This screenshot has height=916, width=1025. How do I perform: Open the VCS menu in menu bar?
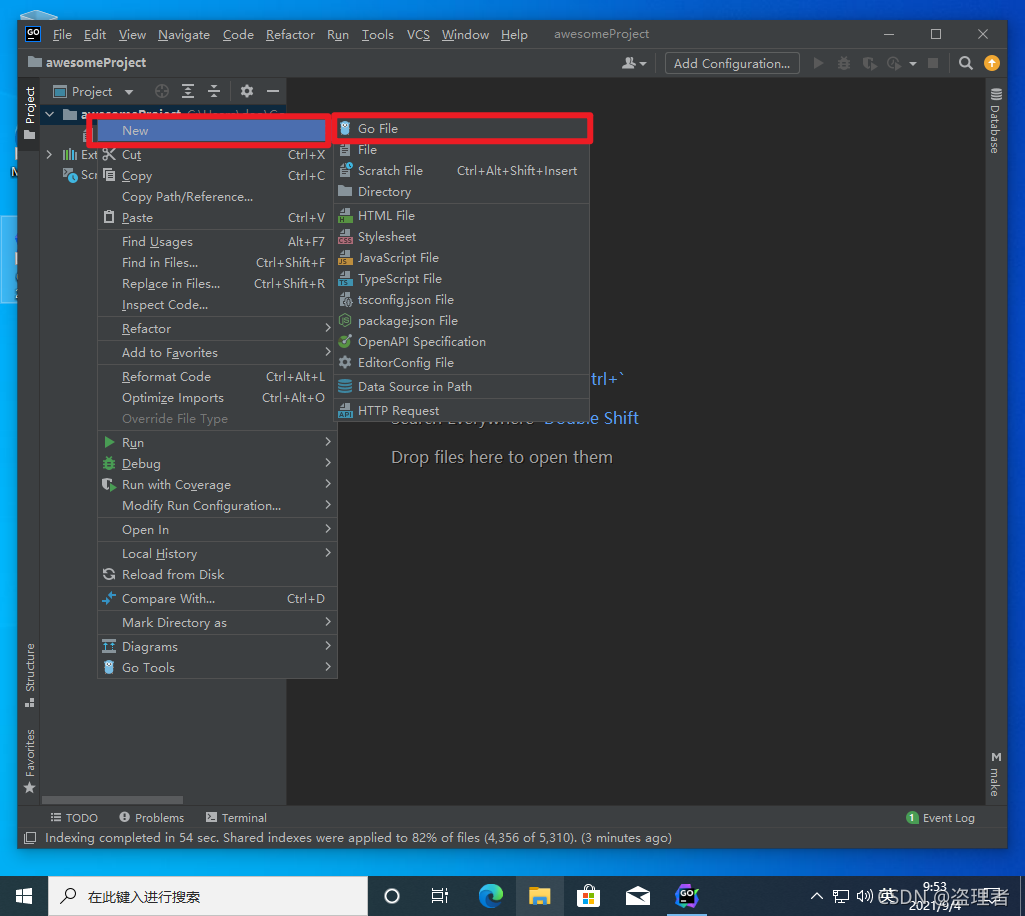tap(418, 35)
